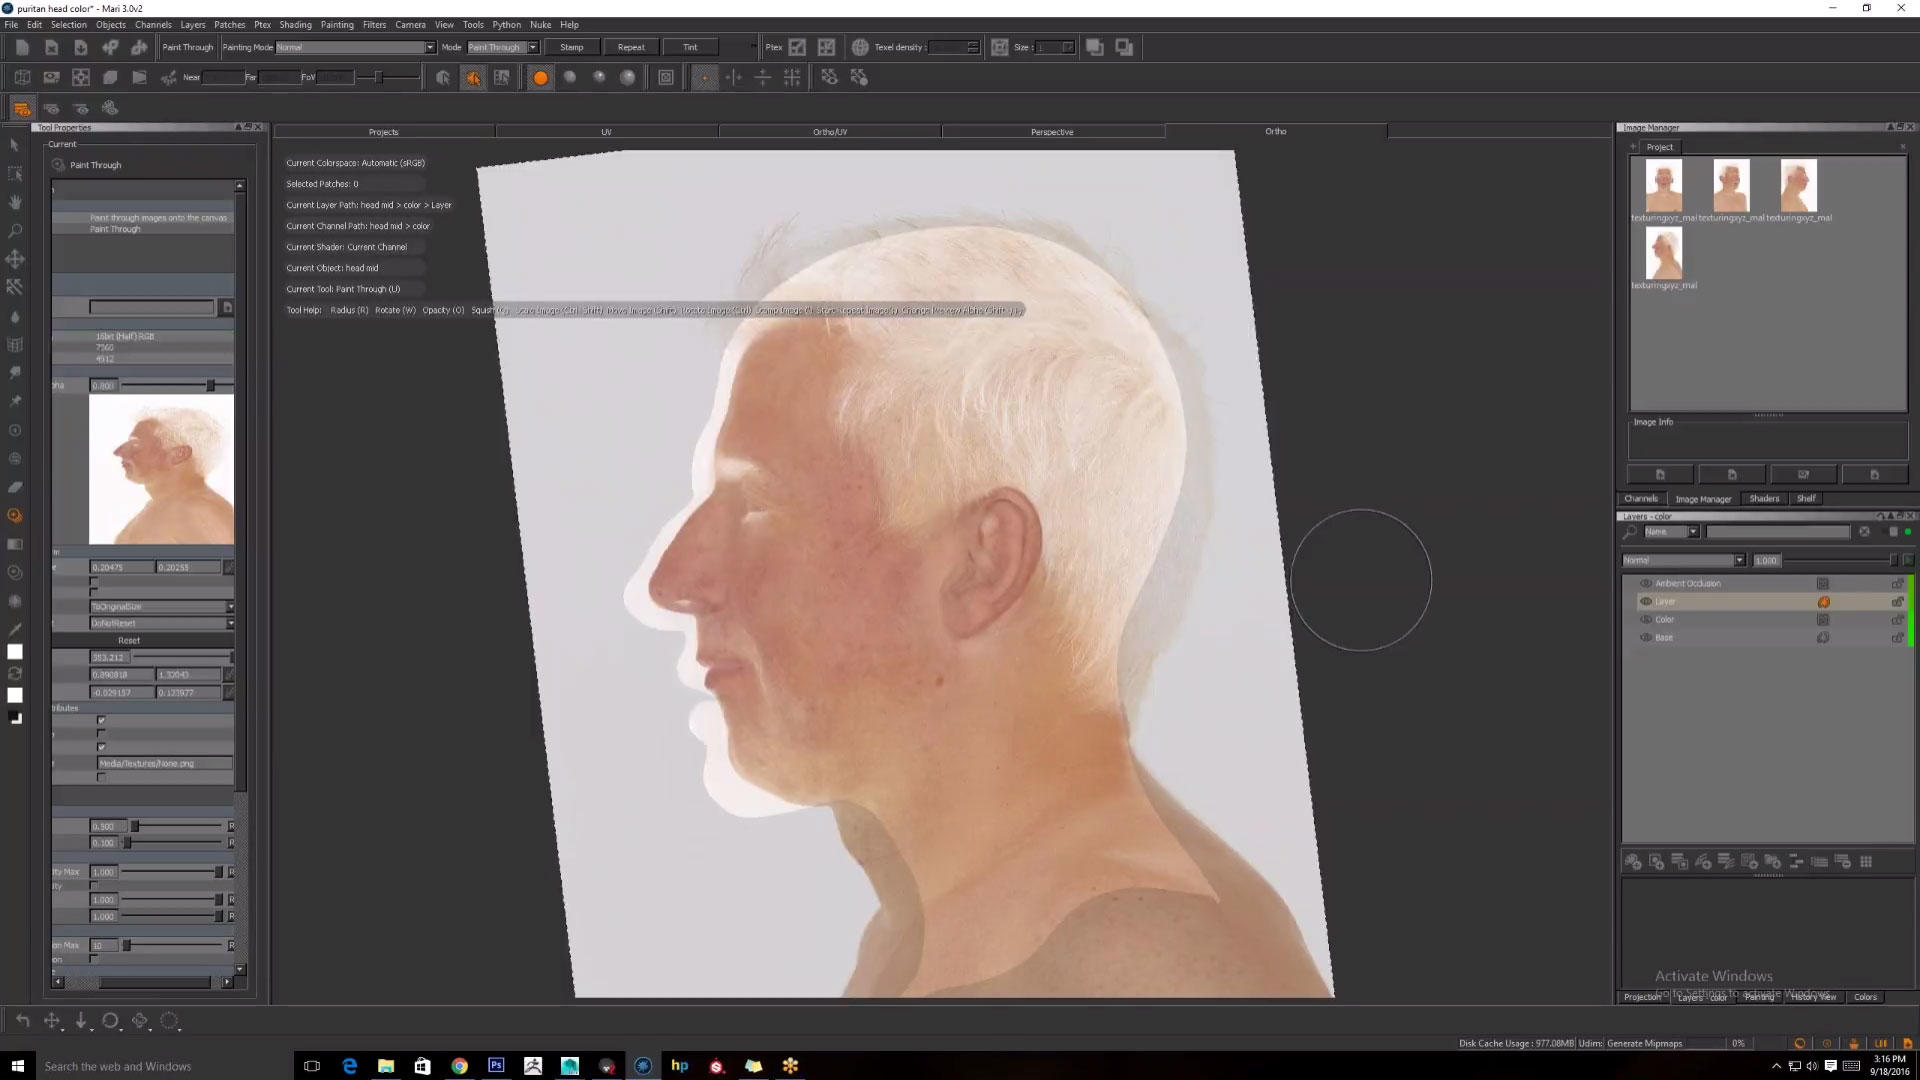This screenshot has height=1080, width=1920.
Task: Click the flat orange lighting sphere icon
Action: coord(540,78)
